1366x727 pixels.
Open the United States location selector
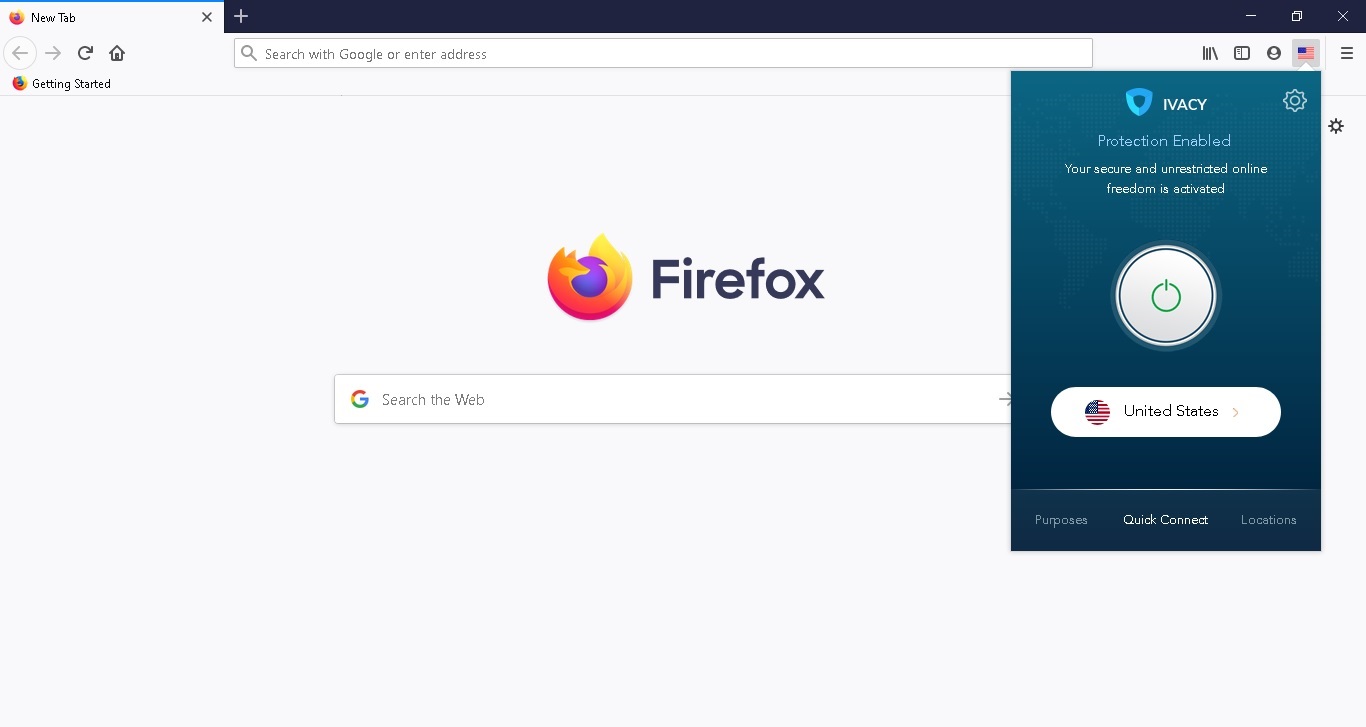pyautogui.click(x=1166, y=412)
